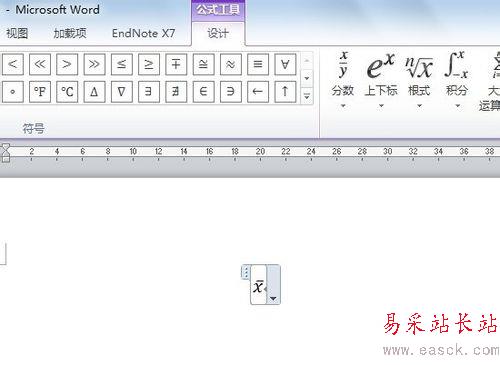Screen dimensions: 500x365
Task: Open the 积分 integral gallery
Action: click(x=457, y=80)
